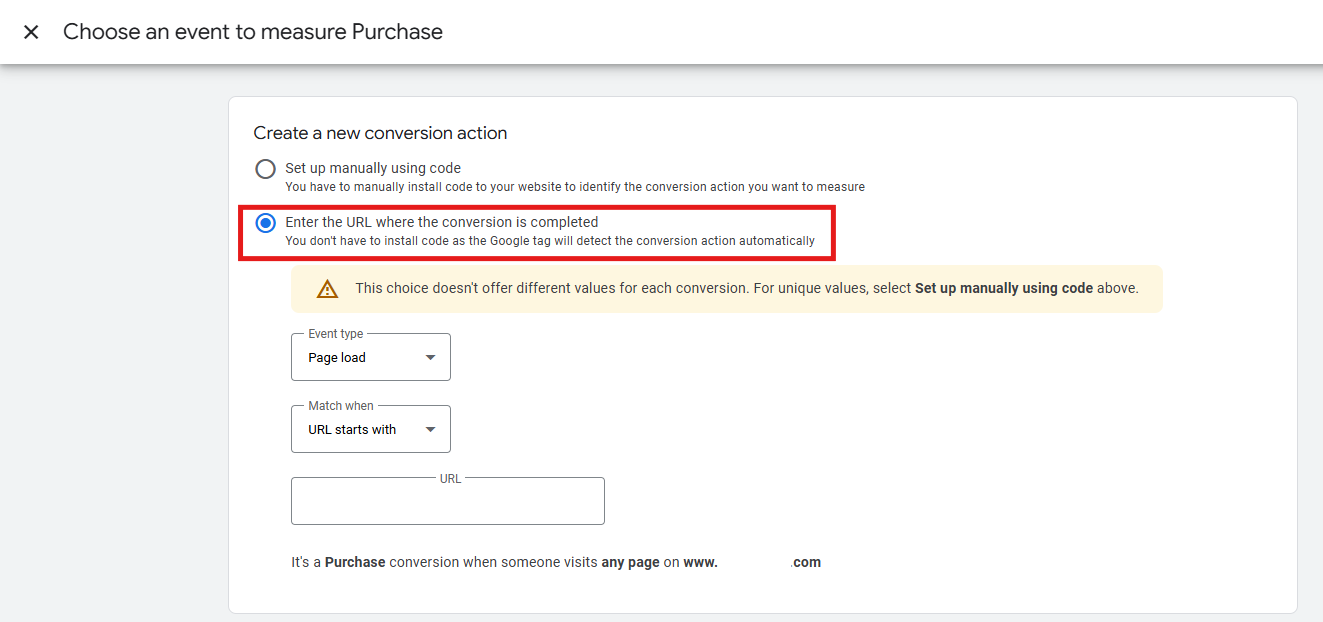Open the Match when dropdown
The height and width of the screenshot is (622, 1323).
tap(371, 429)
